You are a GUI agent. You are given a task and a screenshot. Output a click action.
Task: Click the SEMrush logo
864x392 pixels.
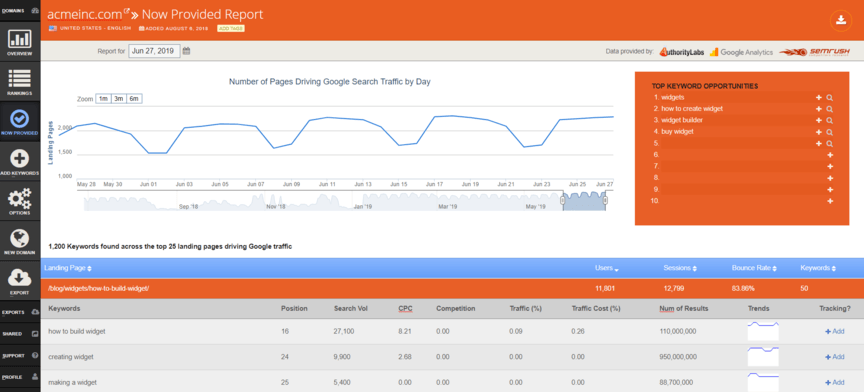[x=814, y=52]
